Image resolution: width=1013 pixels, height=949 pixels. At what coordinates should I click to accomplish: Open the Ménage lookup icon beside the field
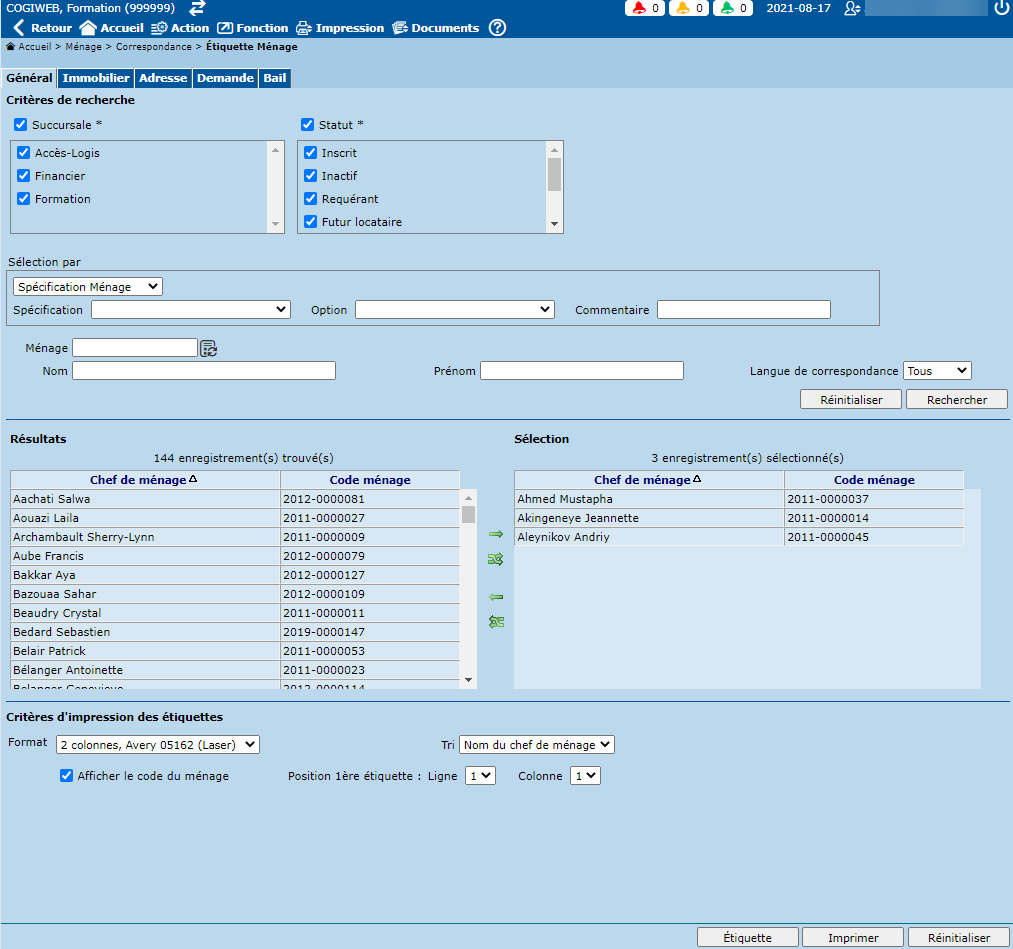coord(208,348)
